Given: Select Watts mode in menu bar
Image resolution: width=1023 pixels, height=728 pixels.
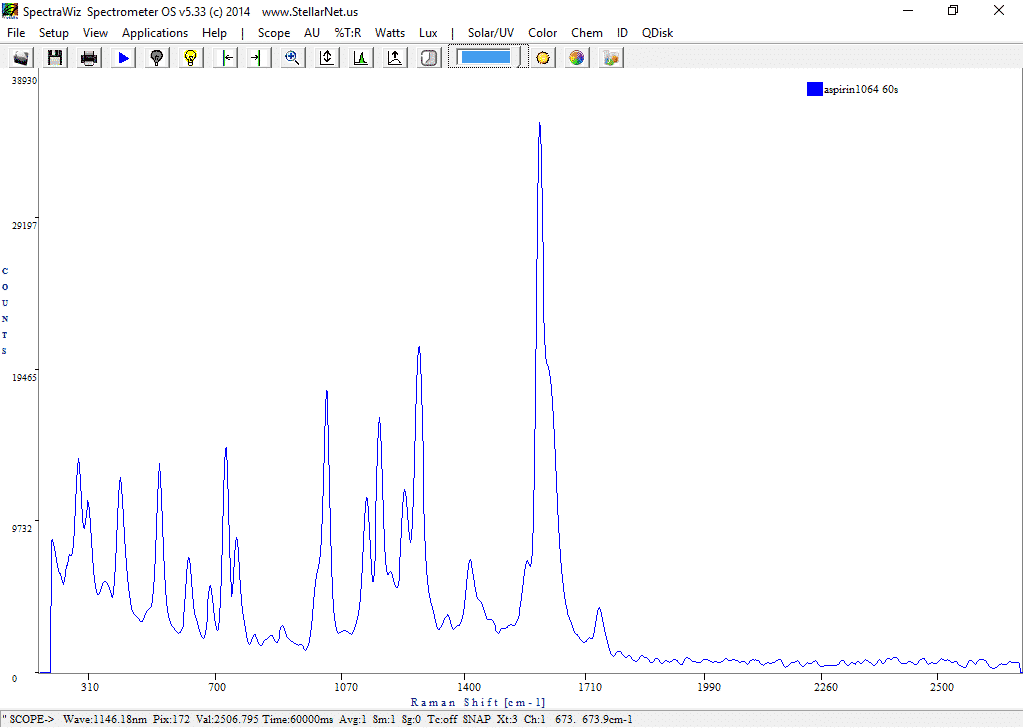Looking at the screenshot, I should [x=389, y=33].
